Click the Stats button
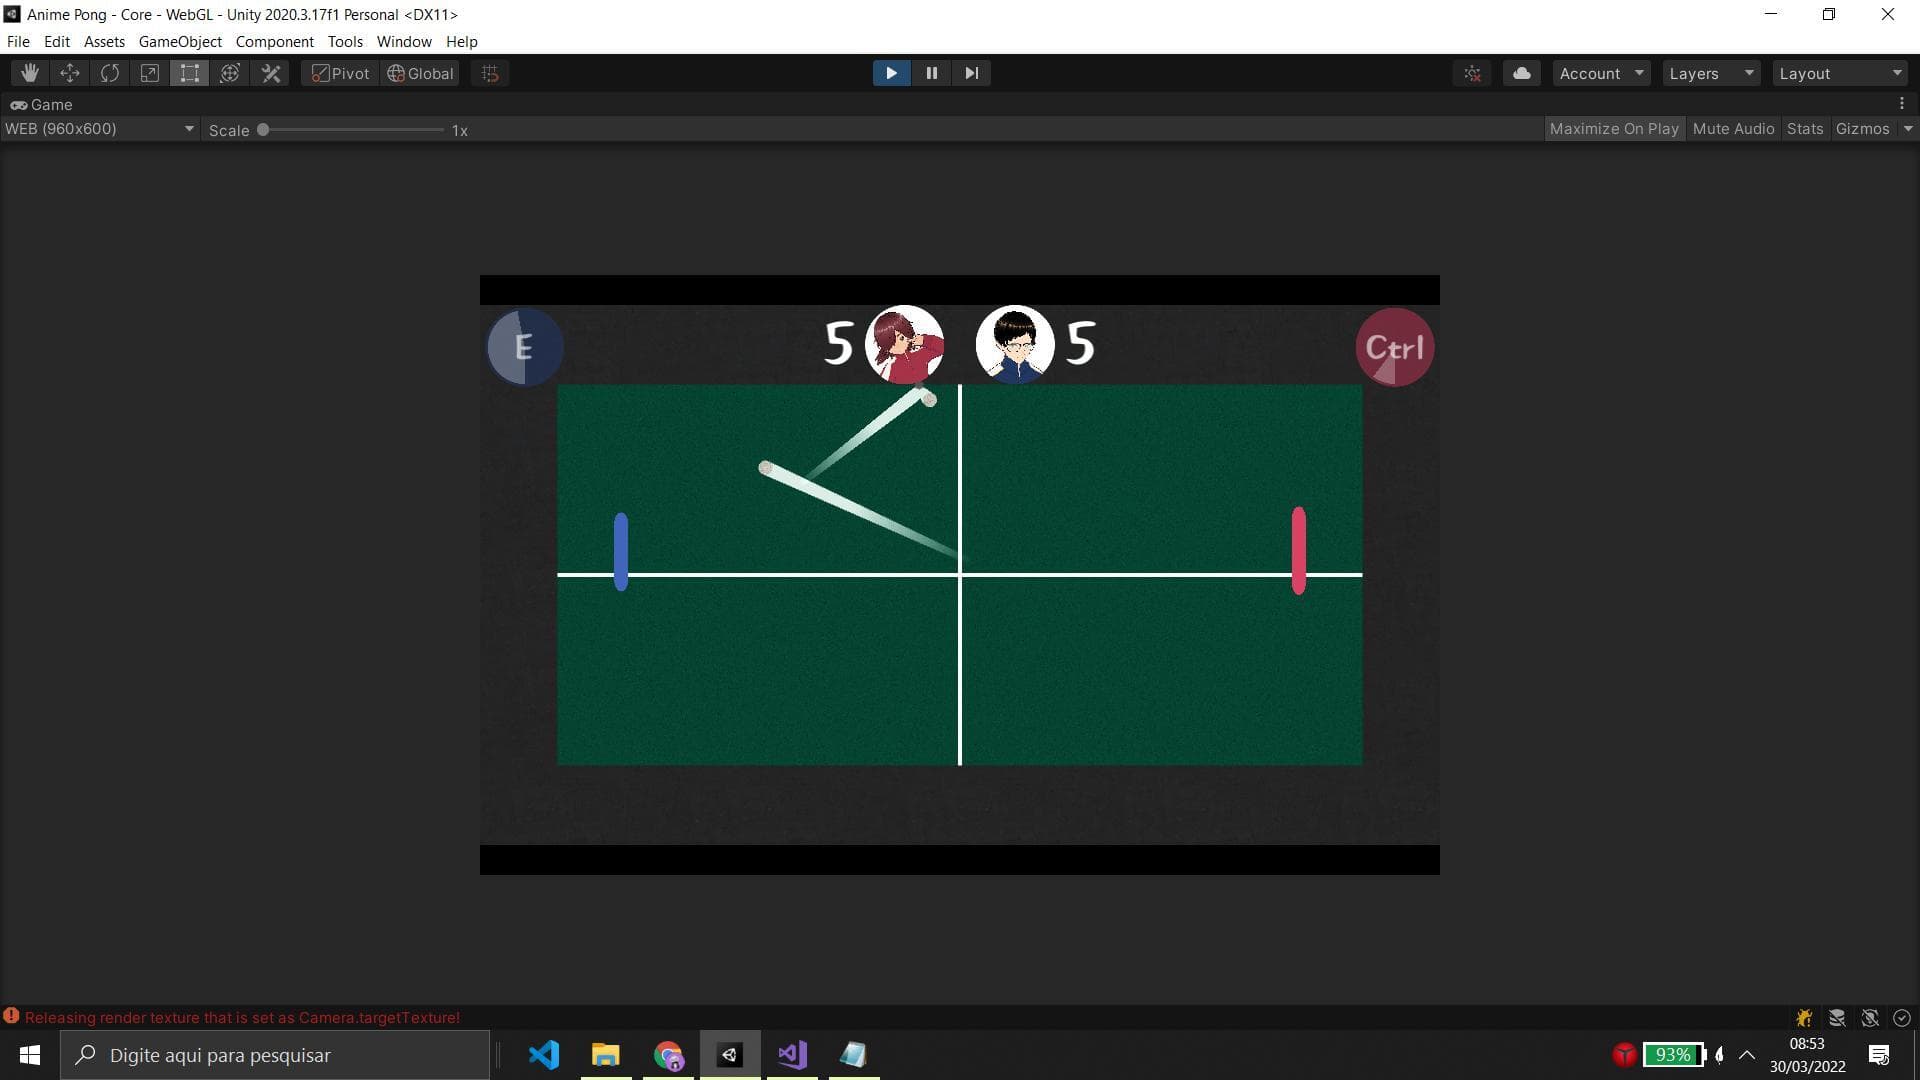Image resolution: width=1920 pixels, height=1080 pixels. click(x=1805, y=129)
